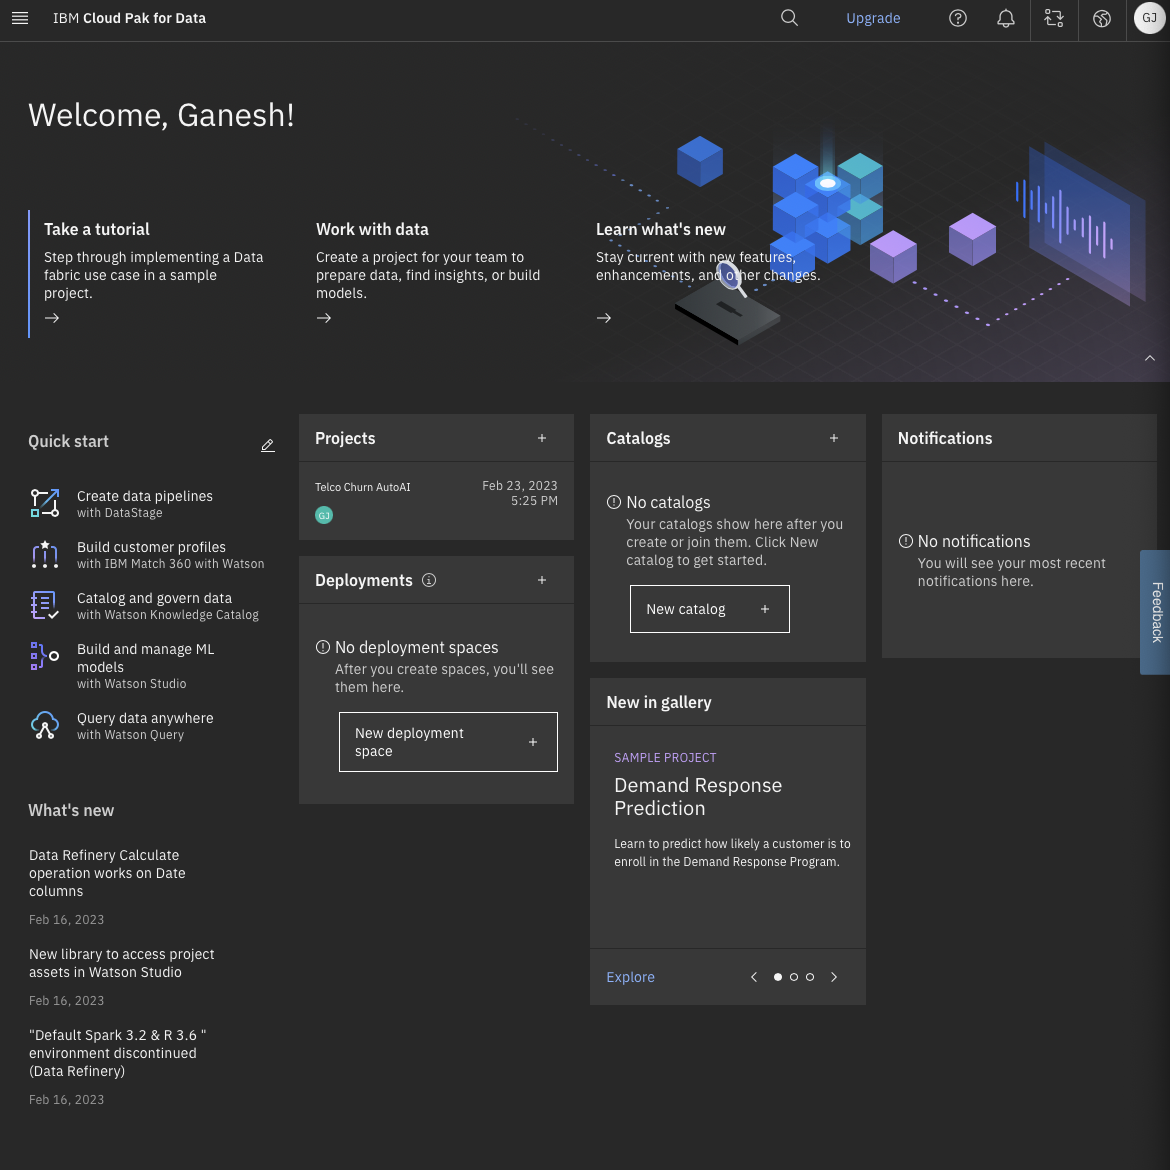The width and height of the screenshot is (1170, 1170).
Task: Click the New catalog button
Action: [x=710, y=609]
